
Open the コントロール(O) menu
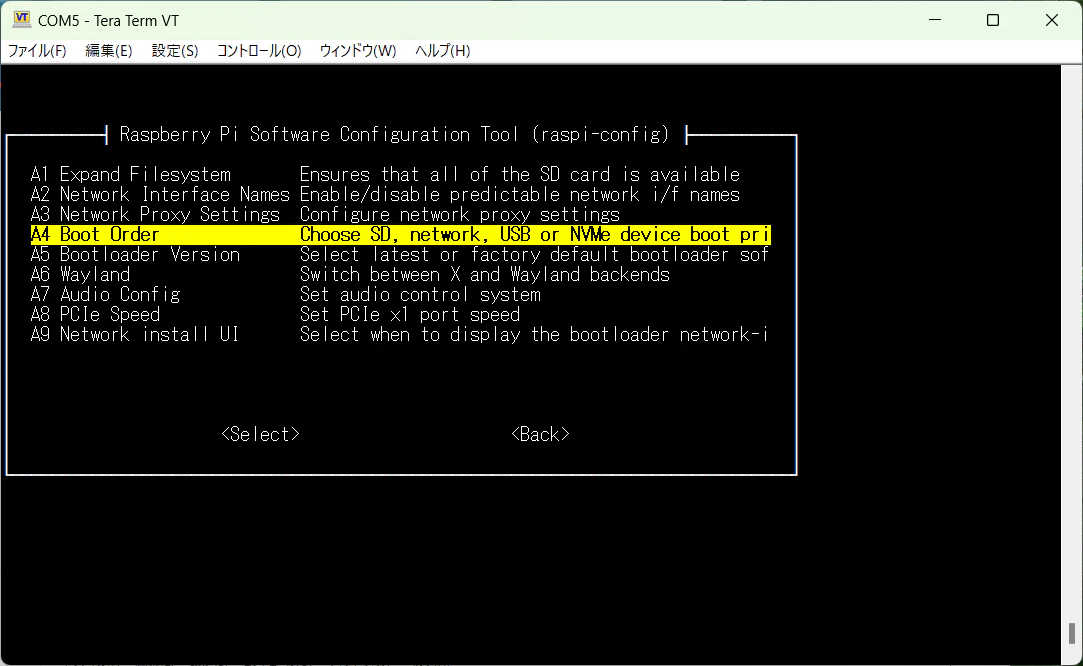(x=259, y=51)
